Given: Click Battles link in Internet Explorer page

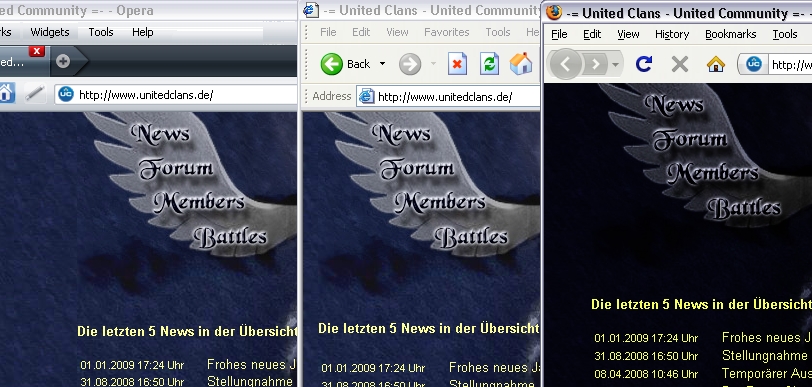Looking at the screenshot, I should pos(472,237).
